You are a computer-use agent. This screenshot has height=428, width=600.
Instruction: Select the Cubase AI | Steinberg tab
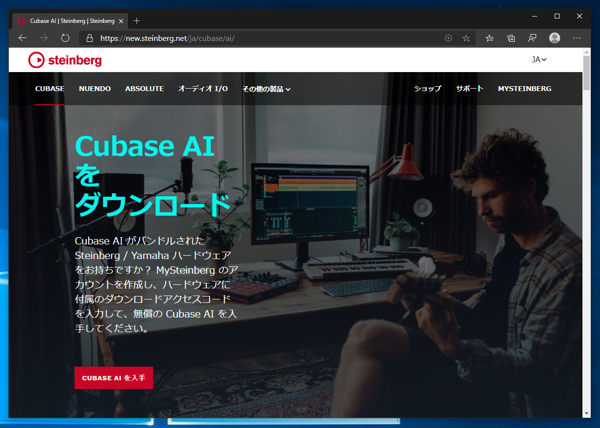(70, 21)
